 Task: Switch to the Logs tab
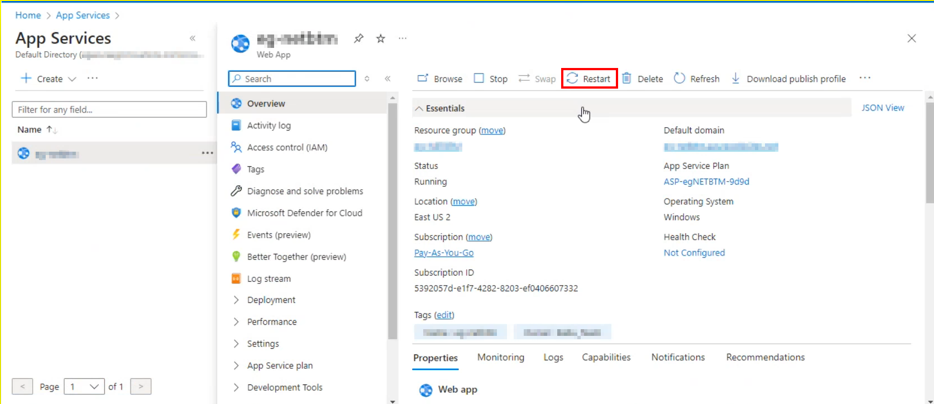tap(553, 358)
